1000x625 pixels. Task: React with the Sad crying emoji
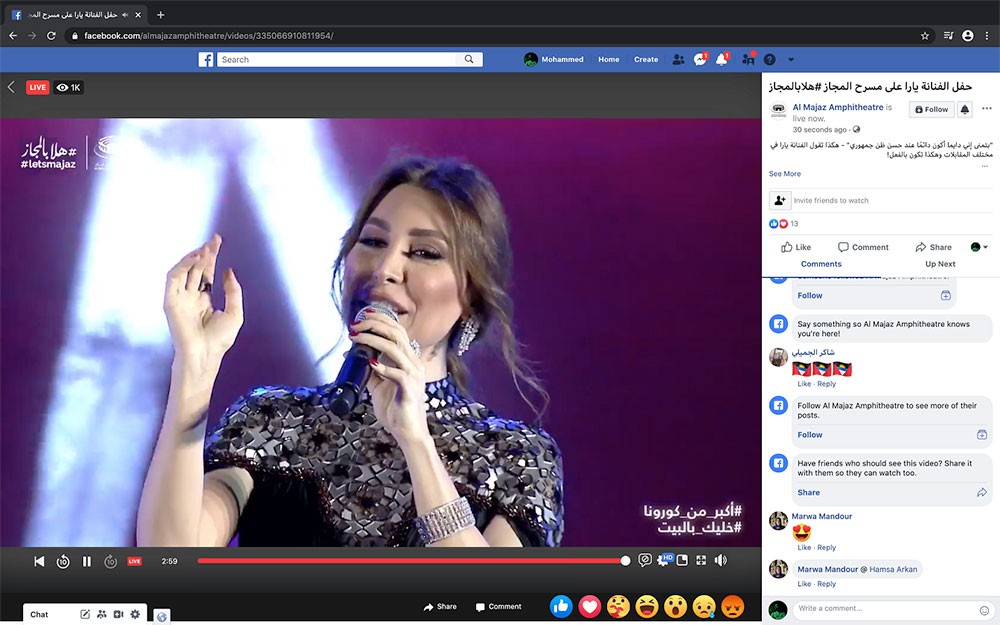[x=704, y=607]
